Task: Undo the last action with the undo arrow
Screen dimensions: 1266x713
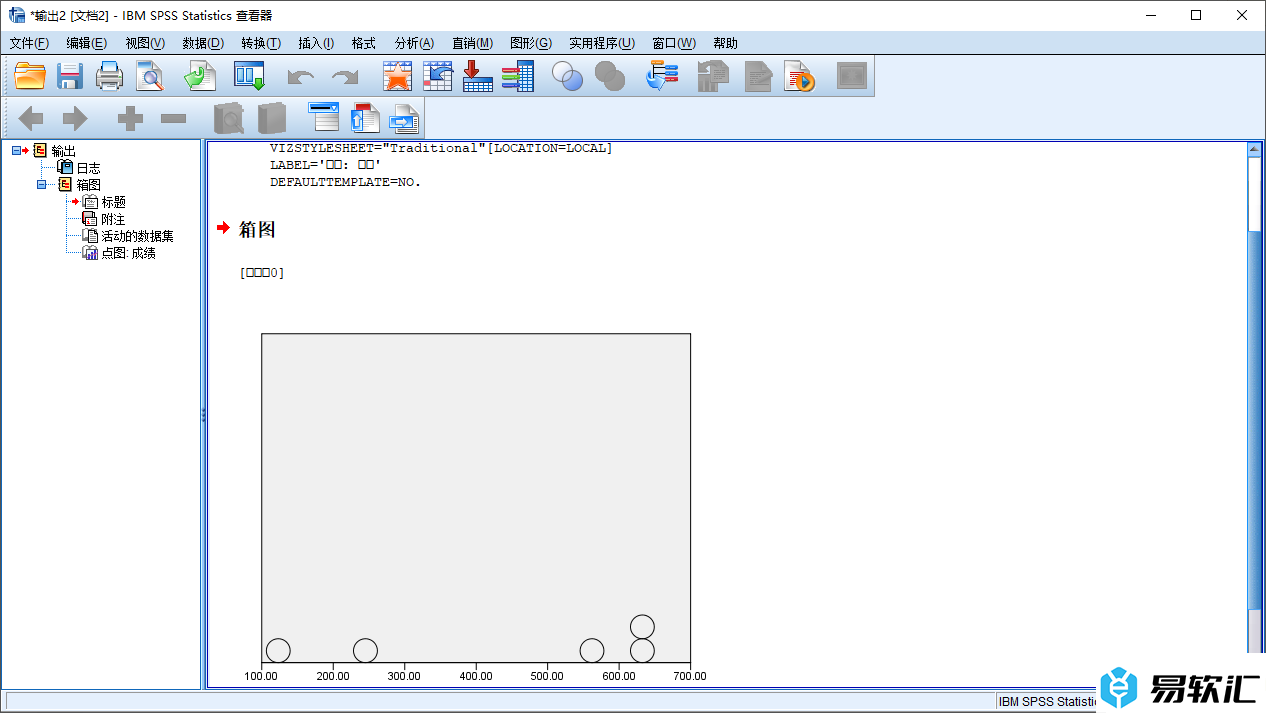Action: tap(300, 77)
